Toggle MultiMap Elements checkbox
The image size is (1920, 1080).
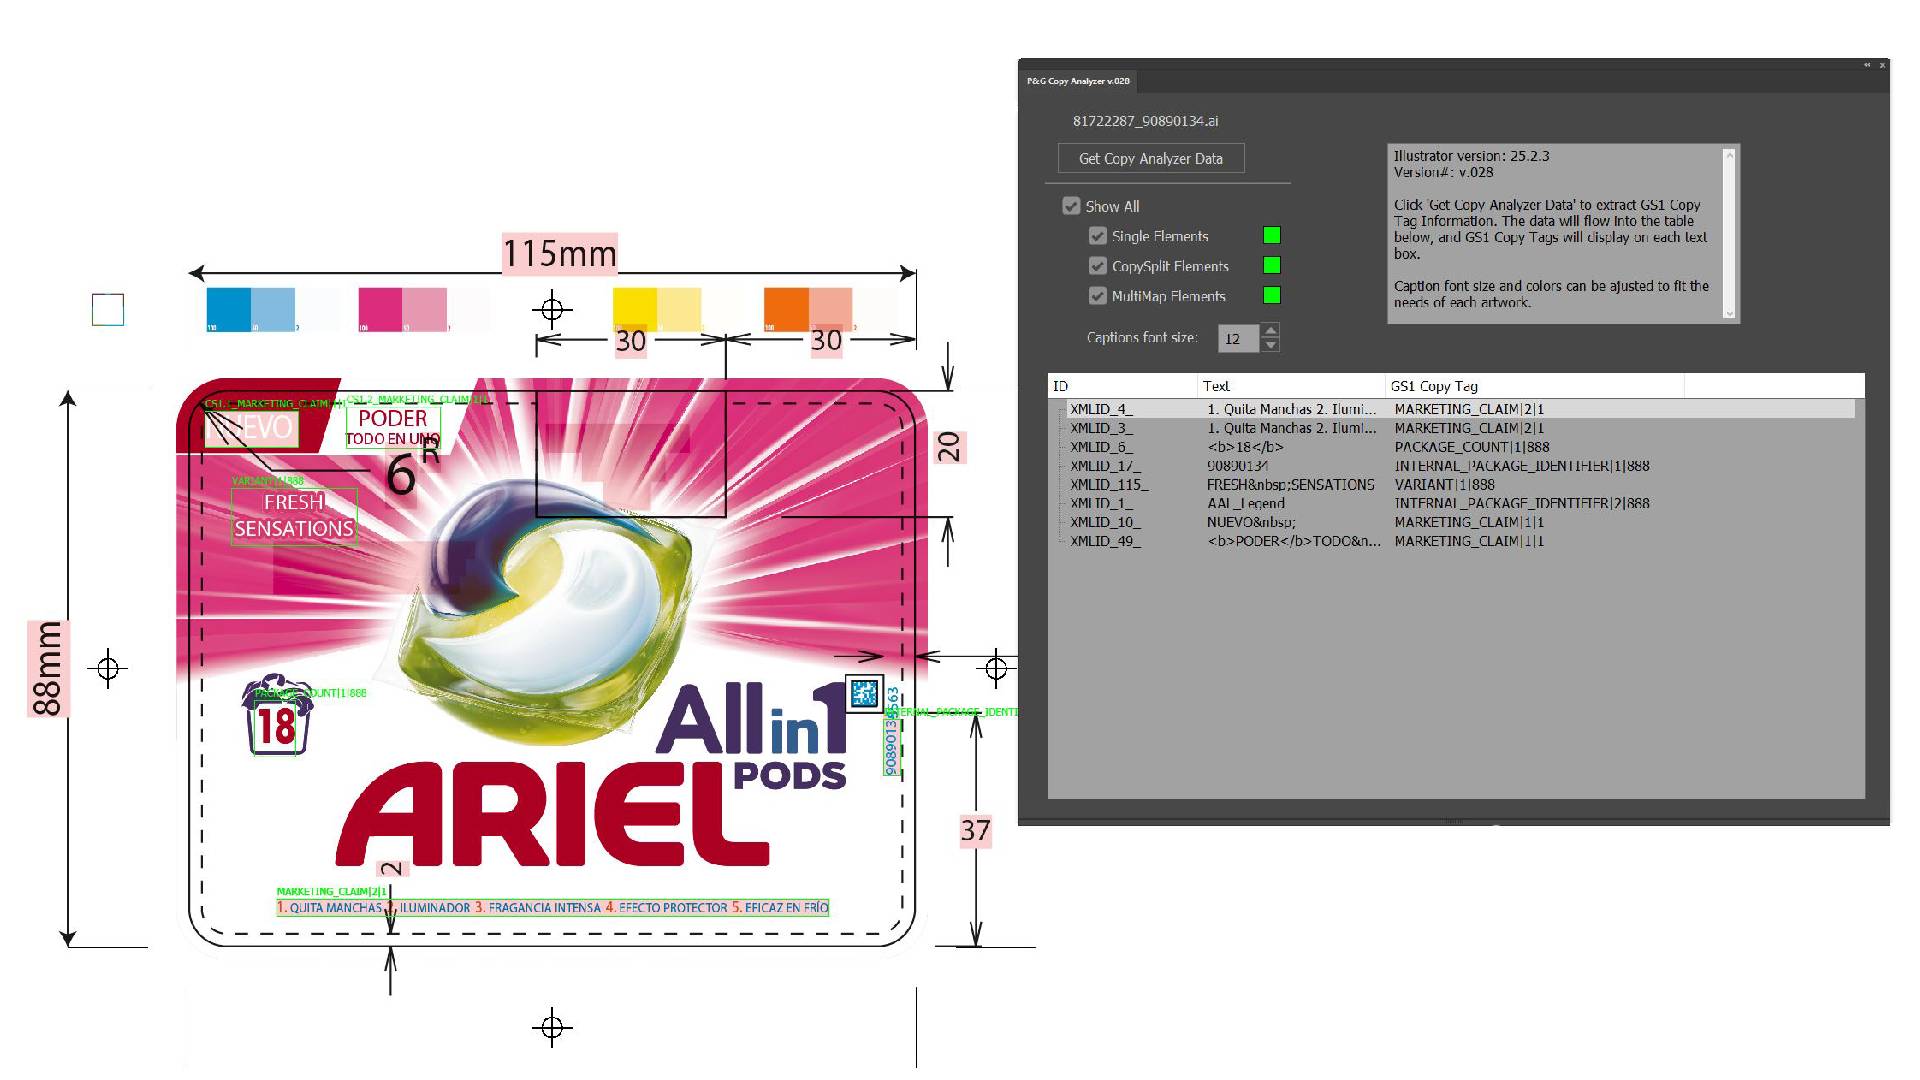click(1098, 296)
